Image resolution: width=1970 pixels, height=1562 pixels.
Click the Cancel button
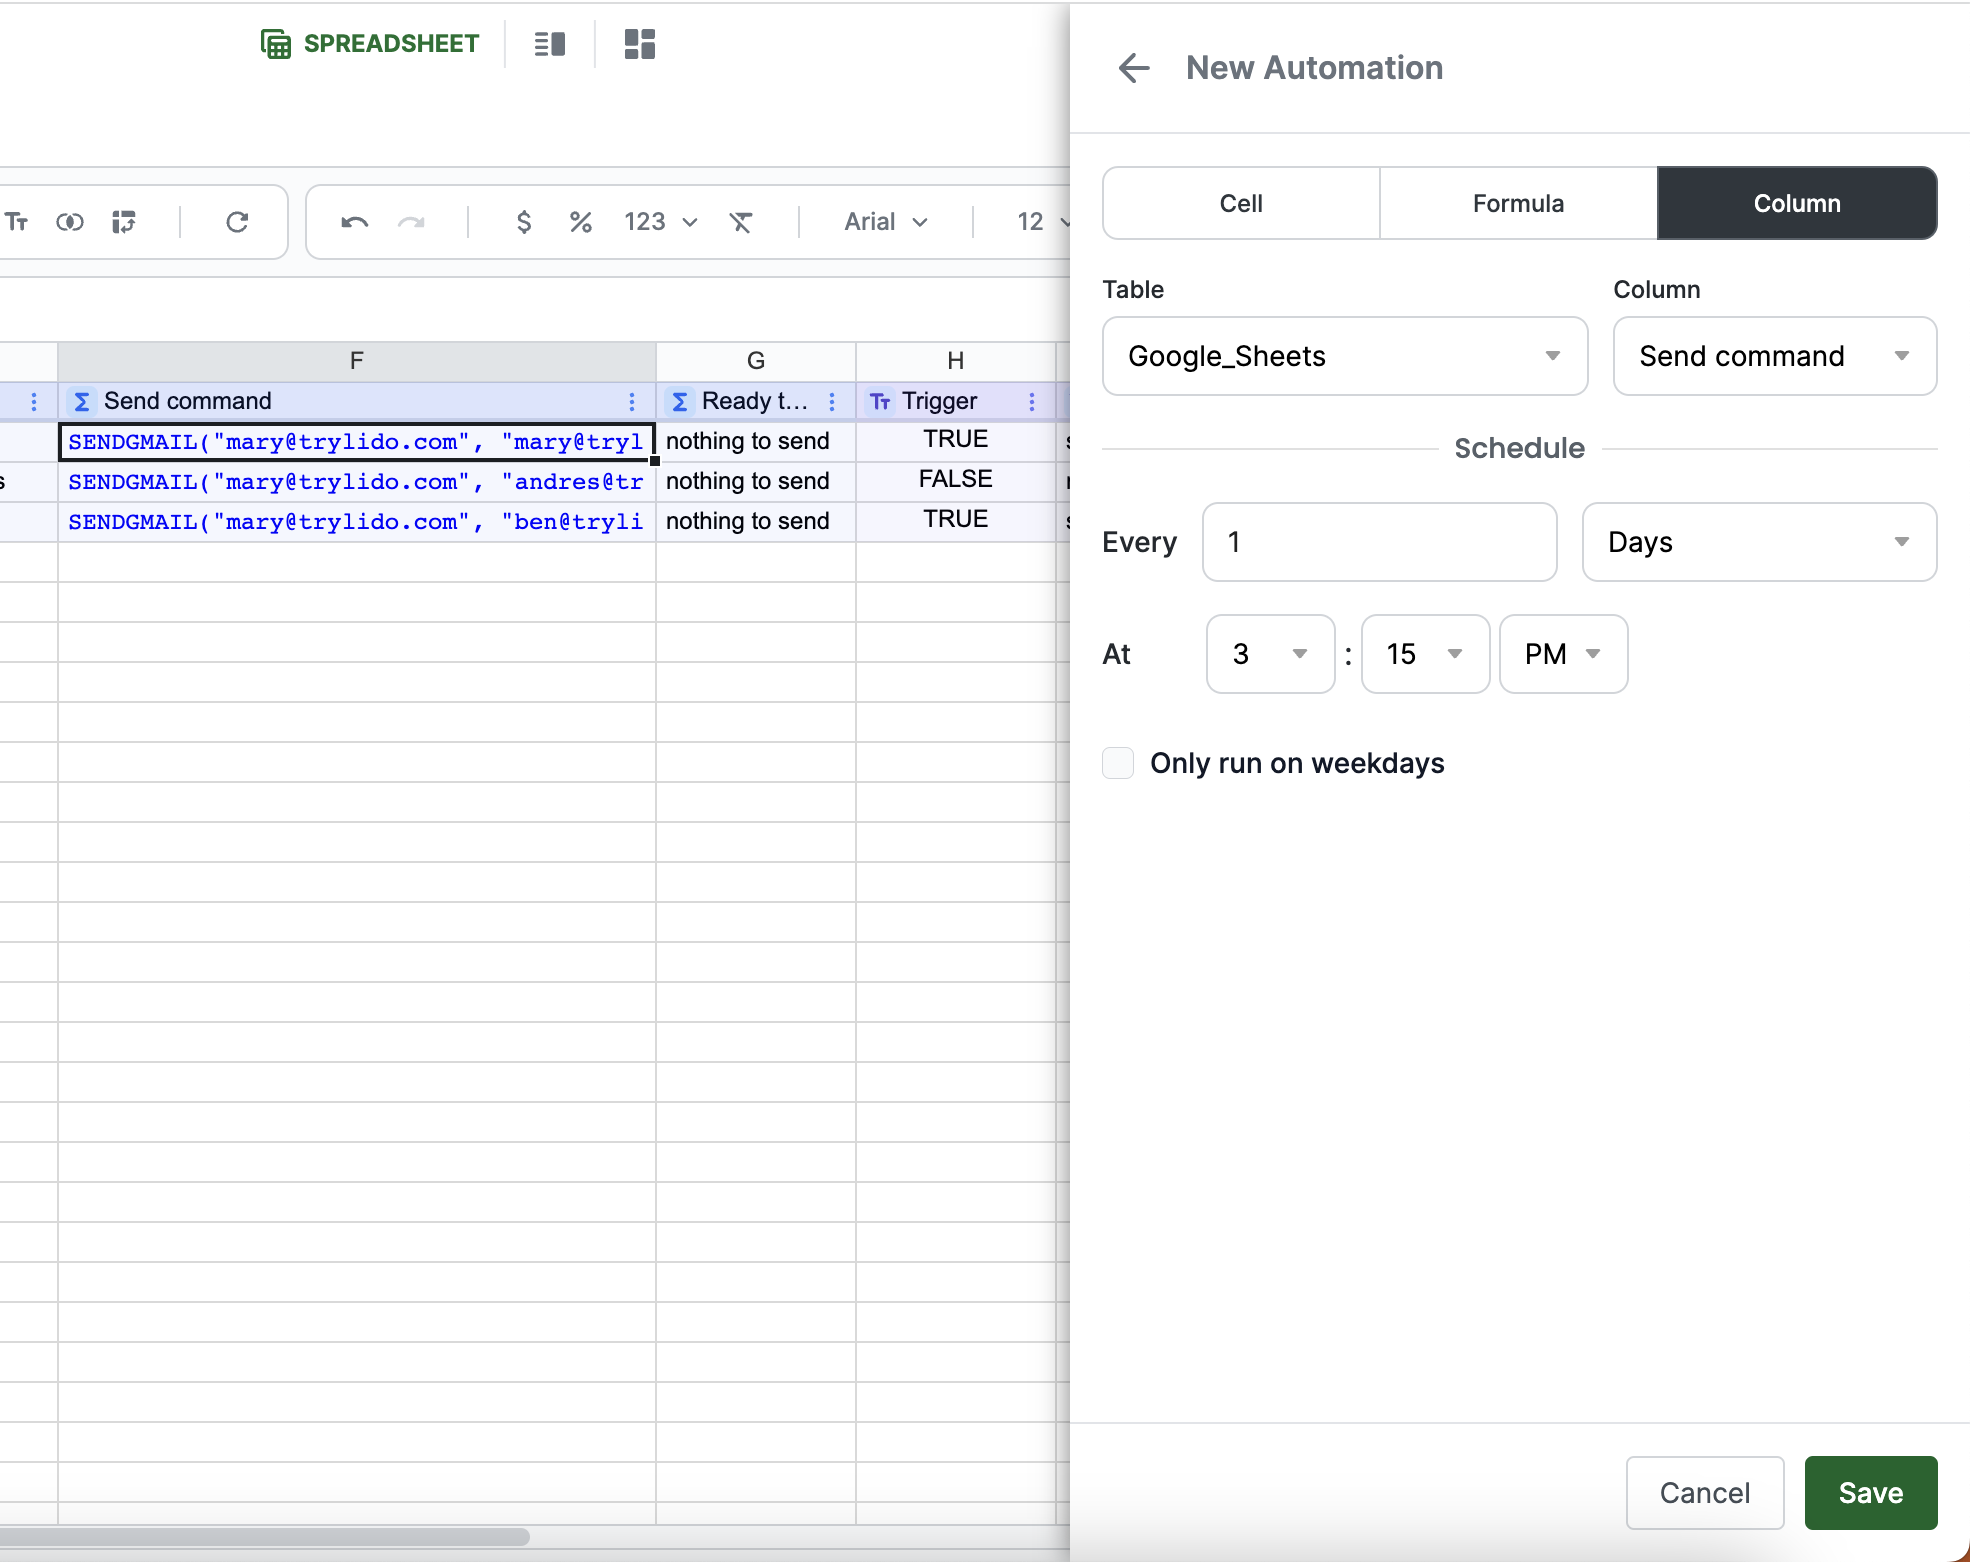[1704, 1492]
